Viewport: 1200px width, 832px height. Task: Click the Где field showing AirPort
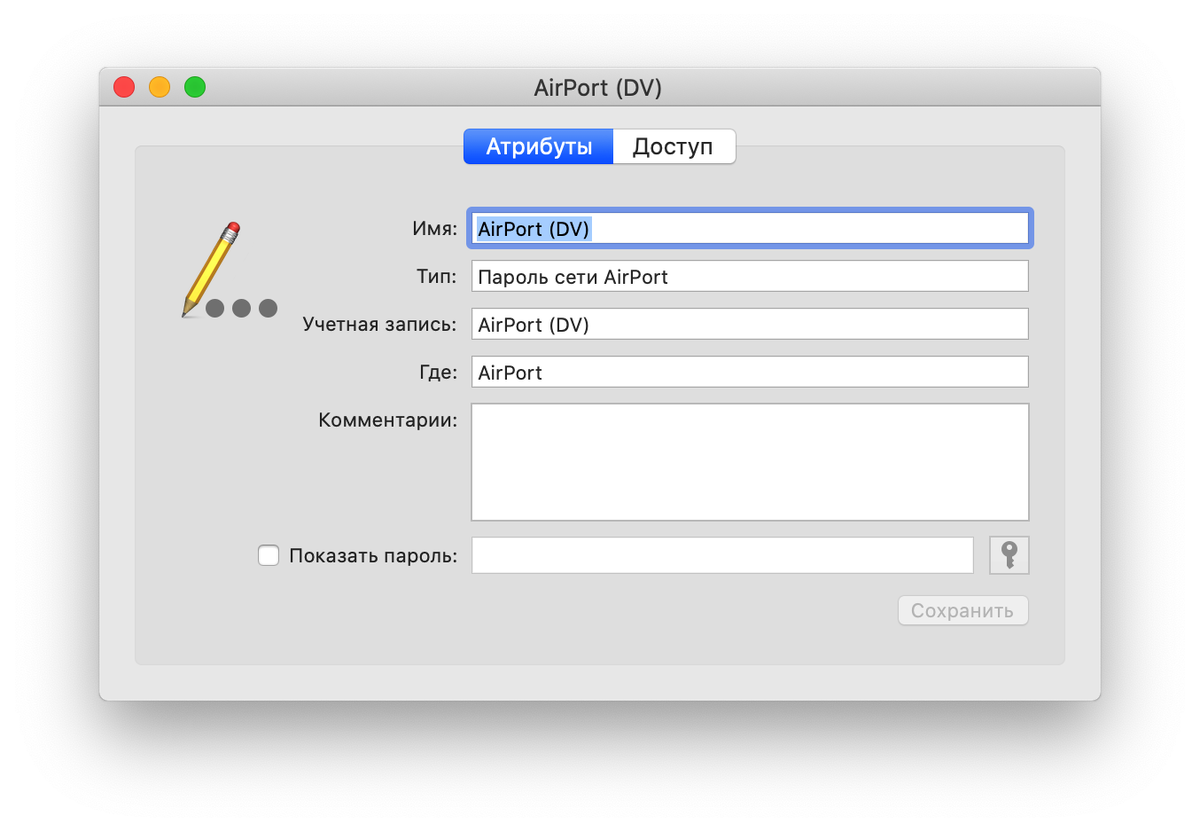[750, 372]
